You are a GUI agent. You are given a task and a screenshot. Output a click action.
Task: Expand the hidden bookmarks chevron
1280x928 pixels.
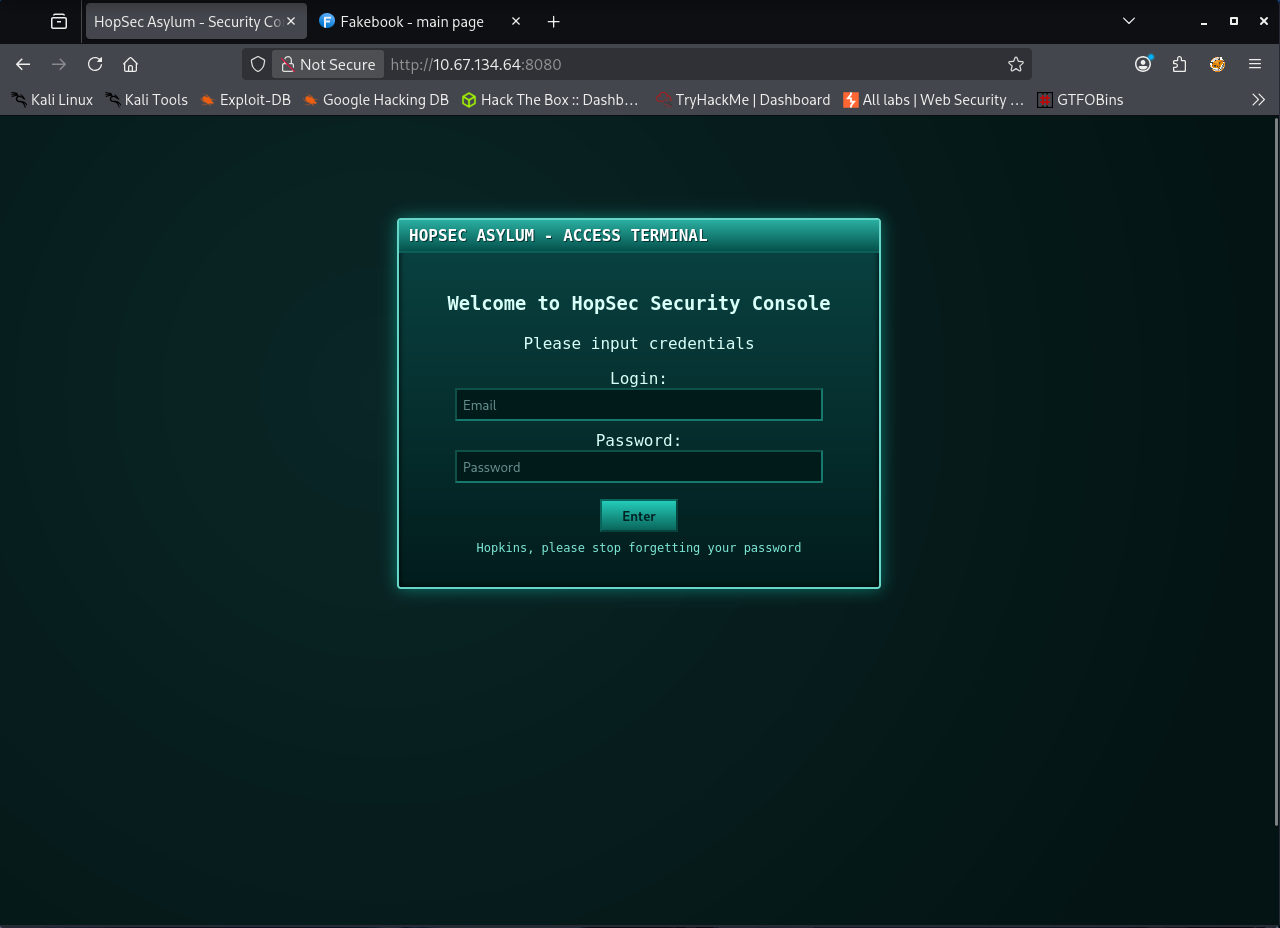coord(1259,99)
